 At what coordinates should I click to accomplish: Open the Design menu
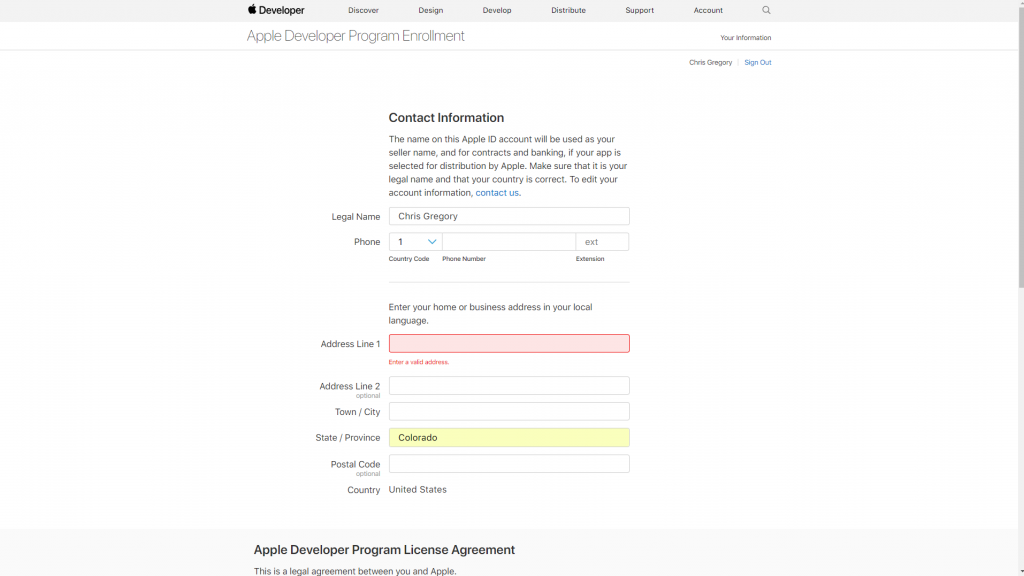pyautogui.click(x=430, y=10)
